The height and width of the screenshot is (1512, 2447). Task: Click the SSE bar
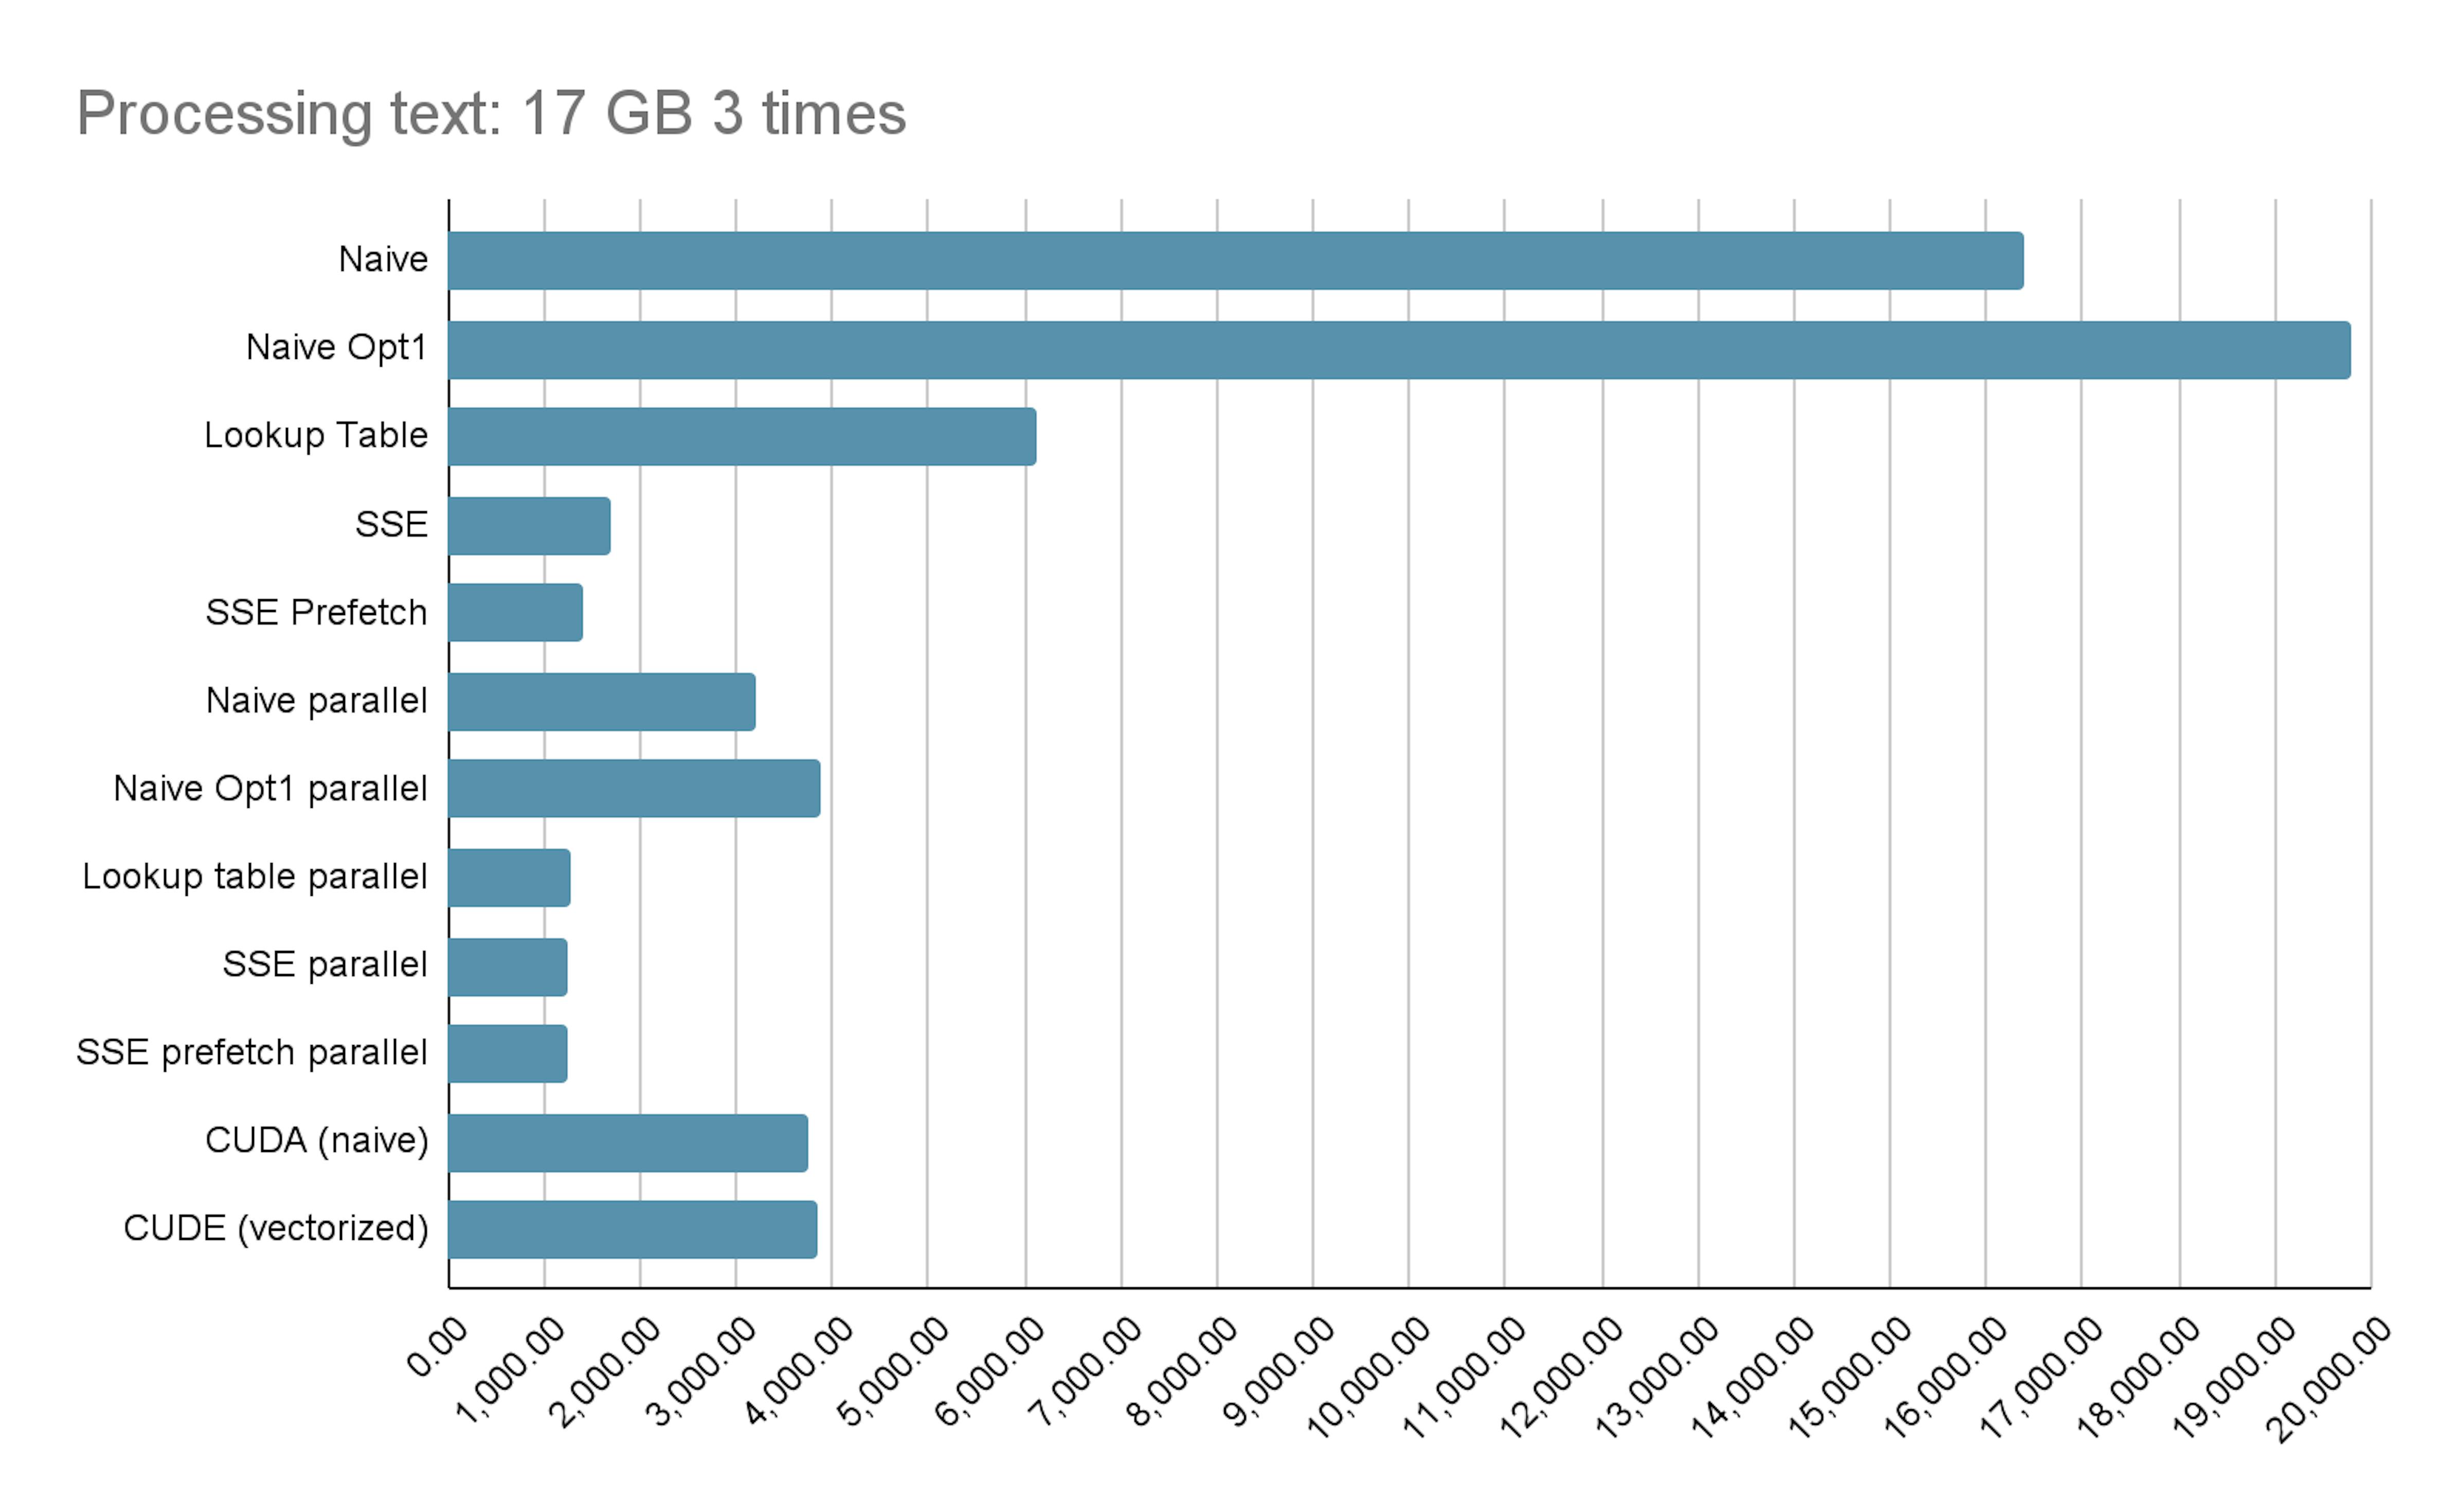(x=529, y=526)
